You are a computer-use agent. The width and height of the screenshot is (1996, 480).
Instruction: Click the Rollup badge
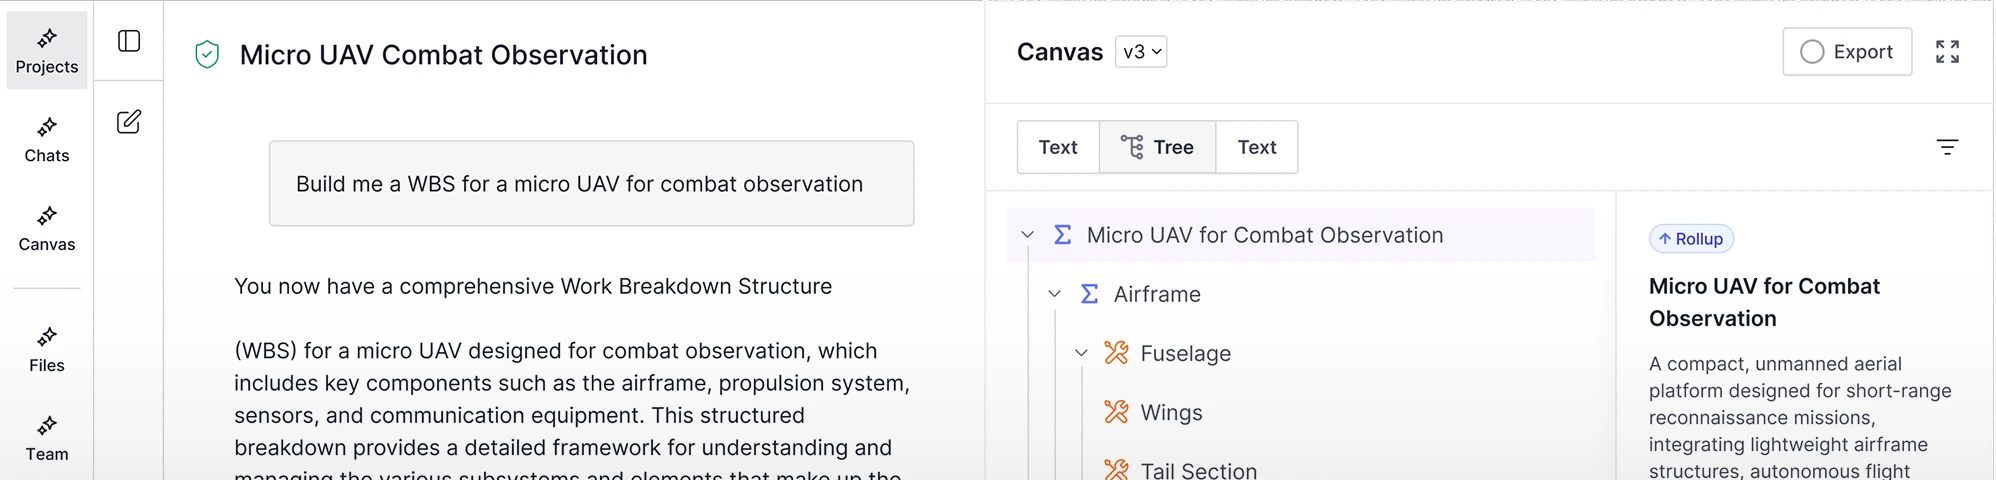(1690, 239)
